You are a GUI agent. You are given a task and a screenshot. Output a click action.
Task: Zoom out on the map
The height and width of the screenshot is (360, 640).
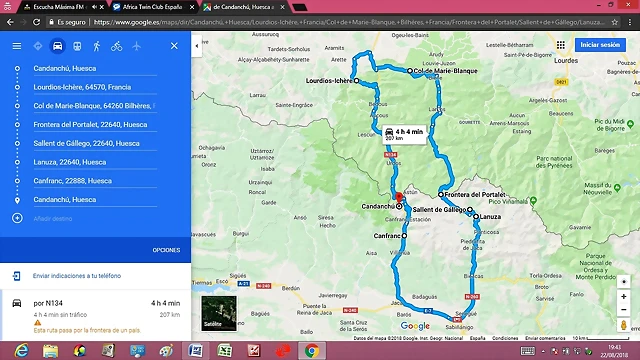(623, 309)
